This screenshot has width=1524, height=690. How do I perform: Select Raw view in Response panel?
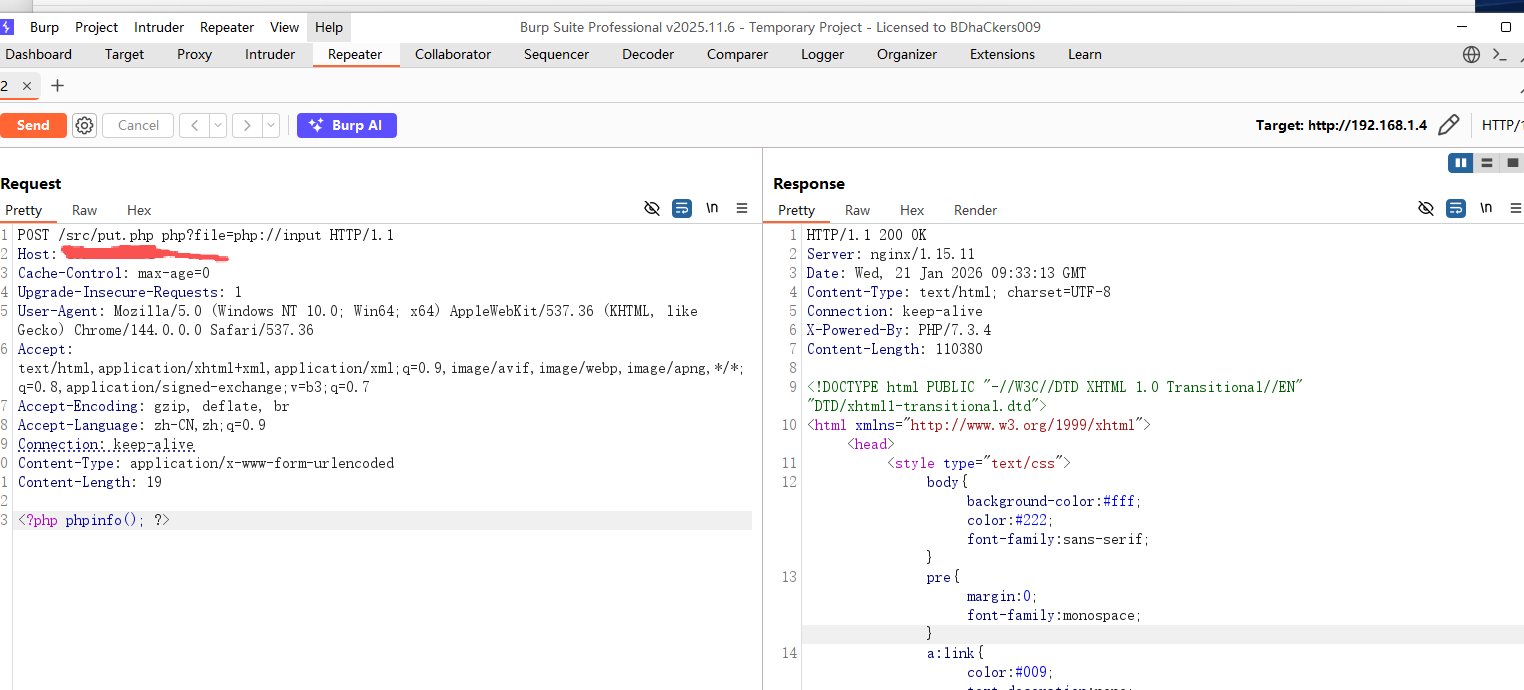coord(857,210)
